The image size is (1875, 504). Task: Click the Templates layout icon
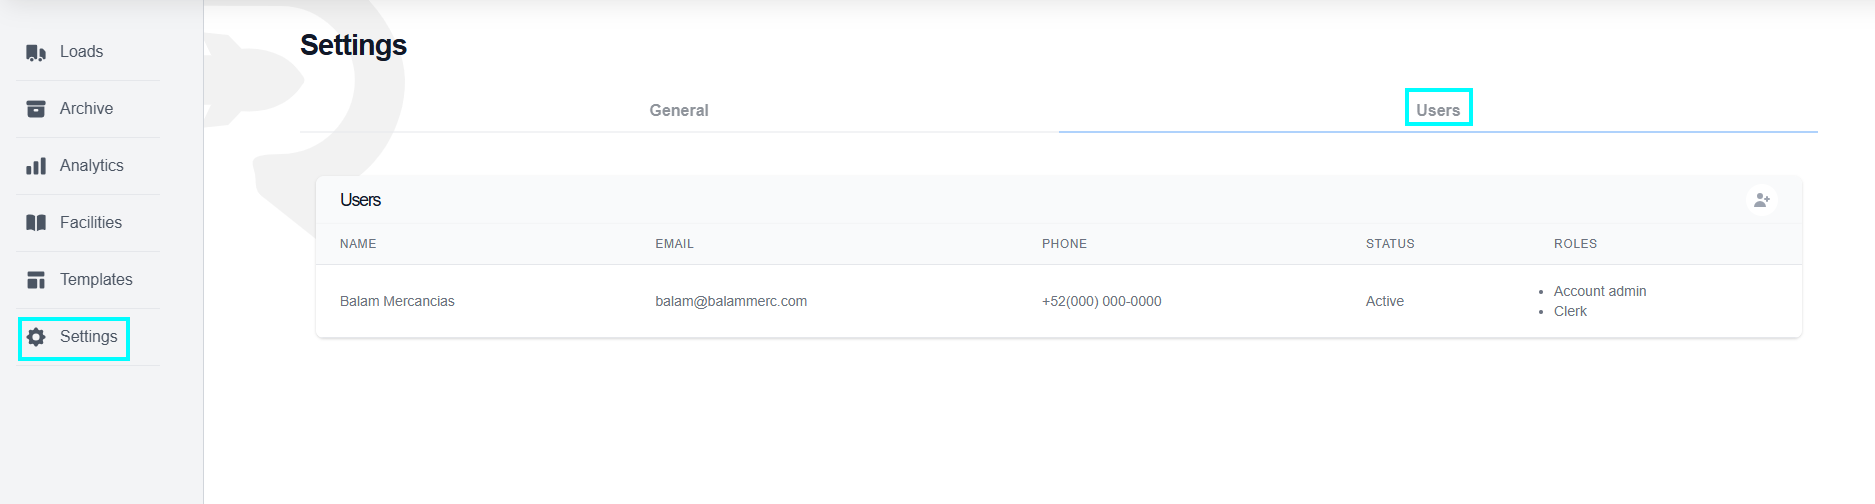tap(36, 280)
